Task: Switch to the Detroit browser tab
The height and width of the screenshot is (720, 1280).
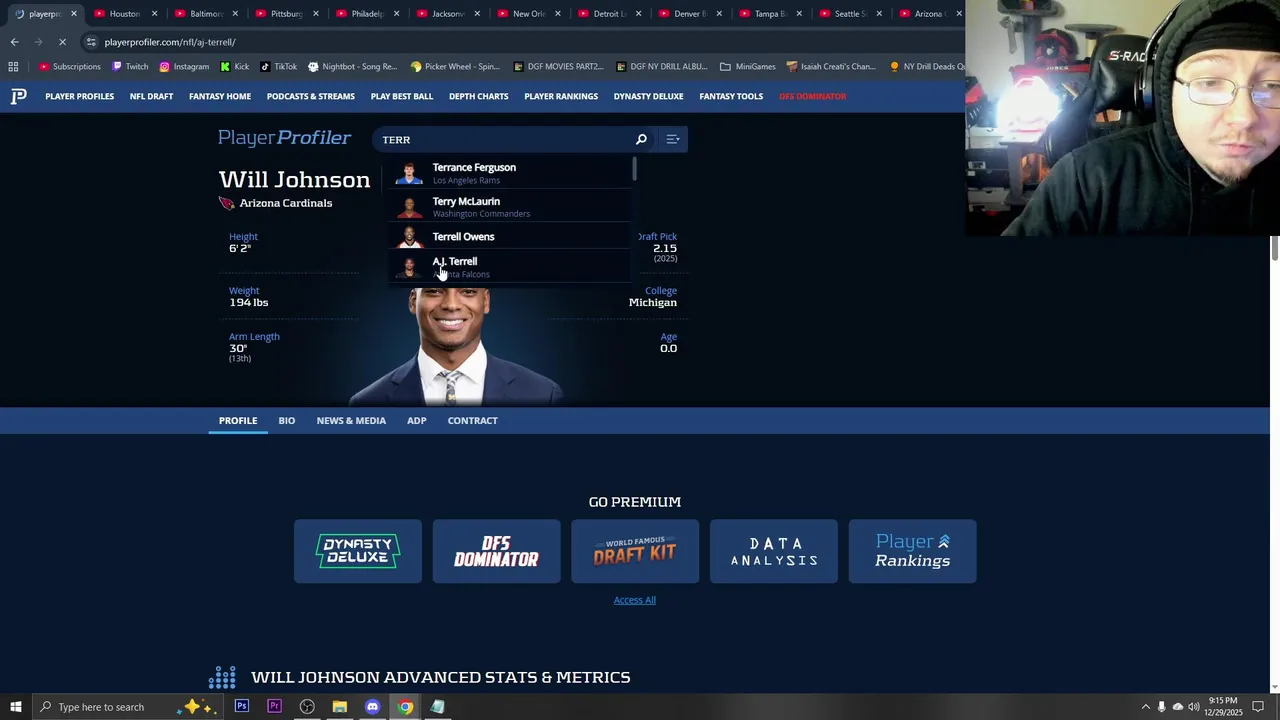Action: coord(608,14)
